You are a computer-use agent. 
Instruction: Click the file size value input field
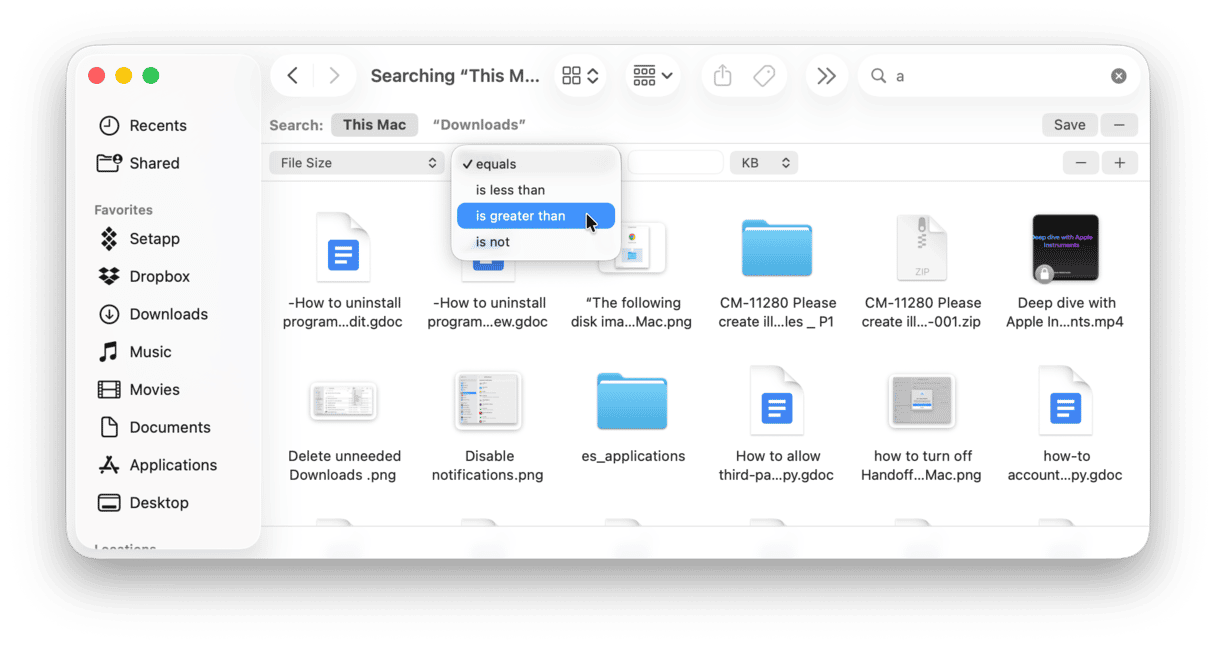[675, 163]
